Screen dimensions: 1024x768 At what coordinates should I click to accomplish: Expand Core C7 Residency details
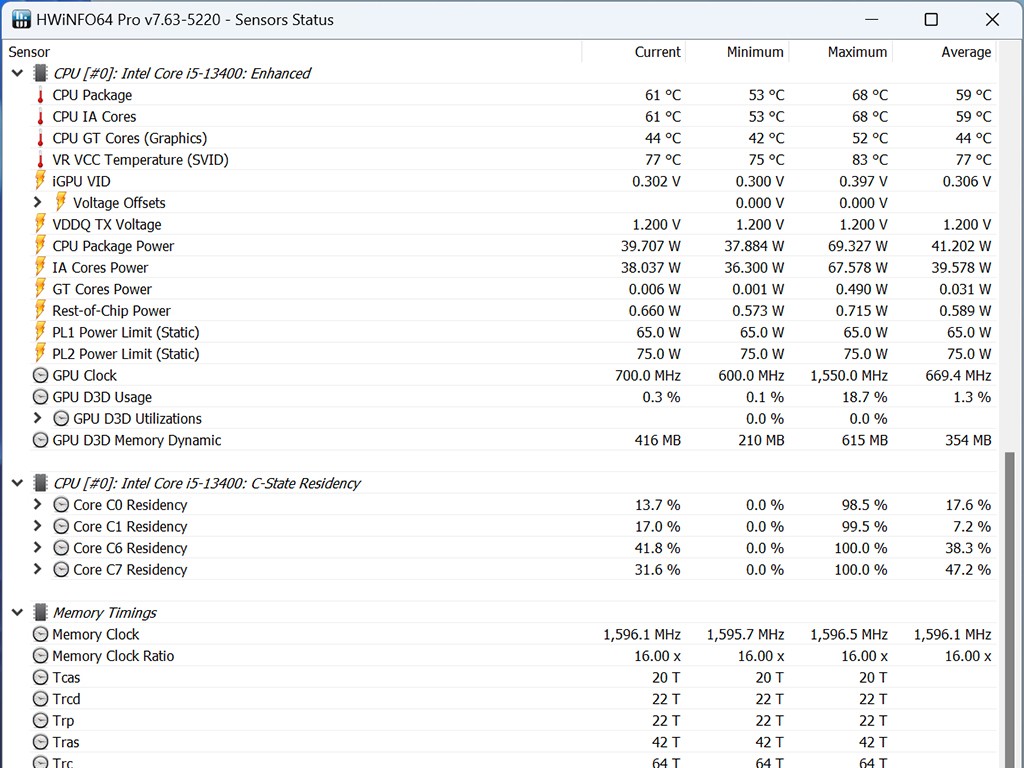pyautogui.click(x=38, y=570)
